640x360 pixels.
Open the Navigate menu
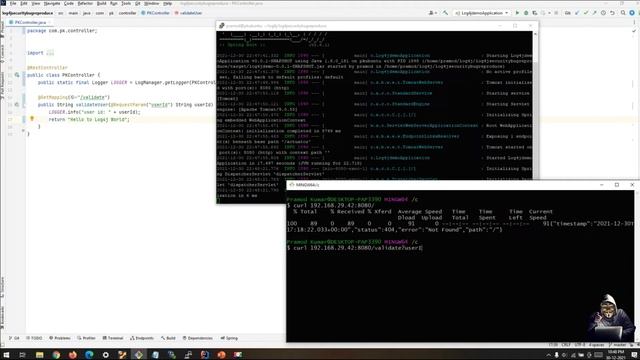pyautogui.click(x=52, y=3)
